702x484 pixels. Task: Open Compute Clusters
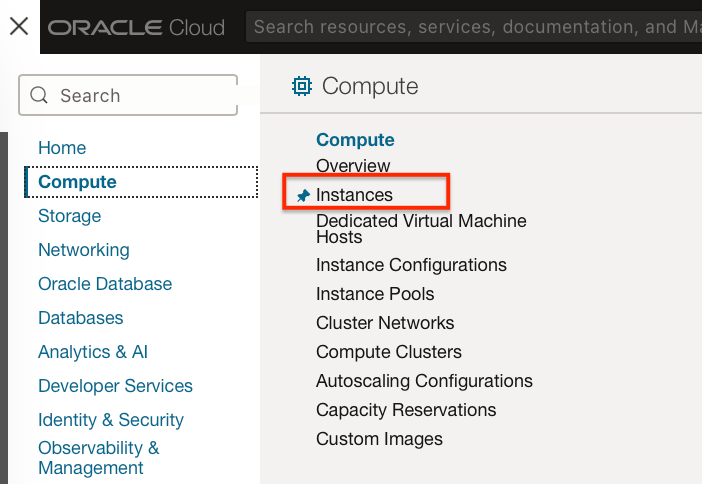(389, 352)
